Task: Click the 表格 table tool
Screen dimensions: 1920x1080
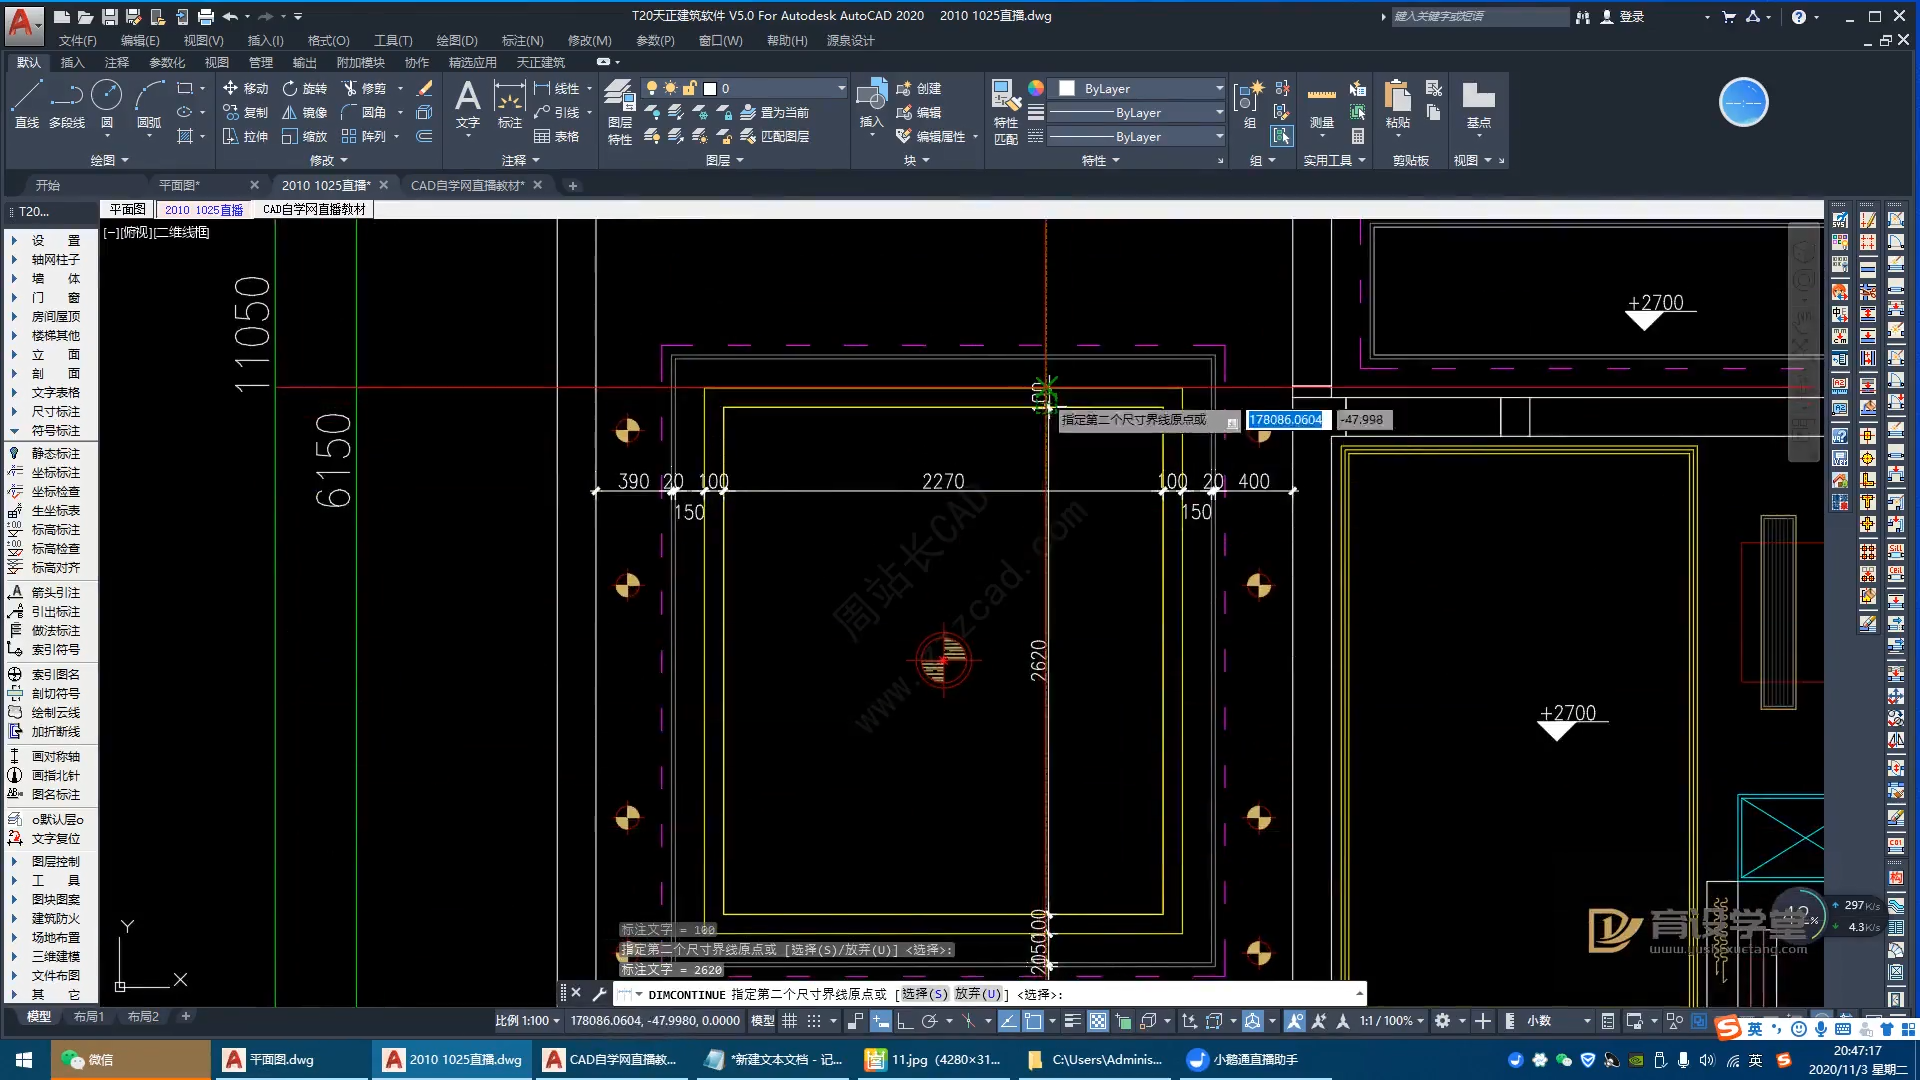Action: point(557,136)
